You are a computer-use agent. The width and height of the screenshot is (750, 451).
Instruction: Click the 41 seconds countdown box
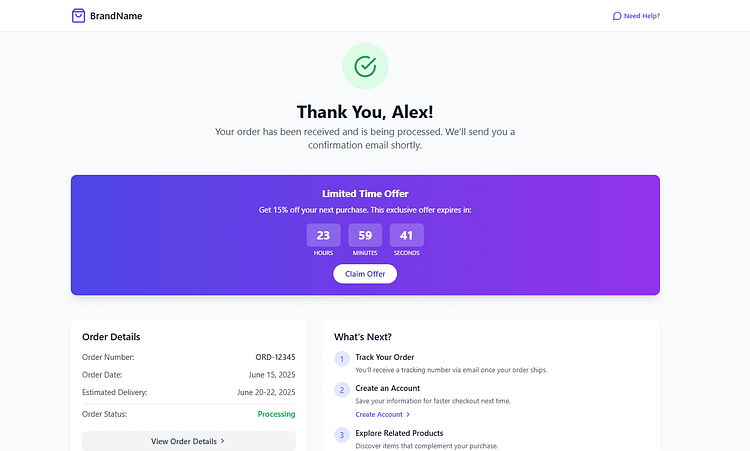pyautogui.click(x=407, y=235)
